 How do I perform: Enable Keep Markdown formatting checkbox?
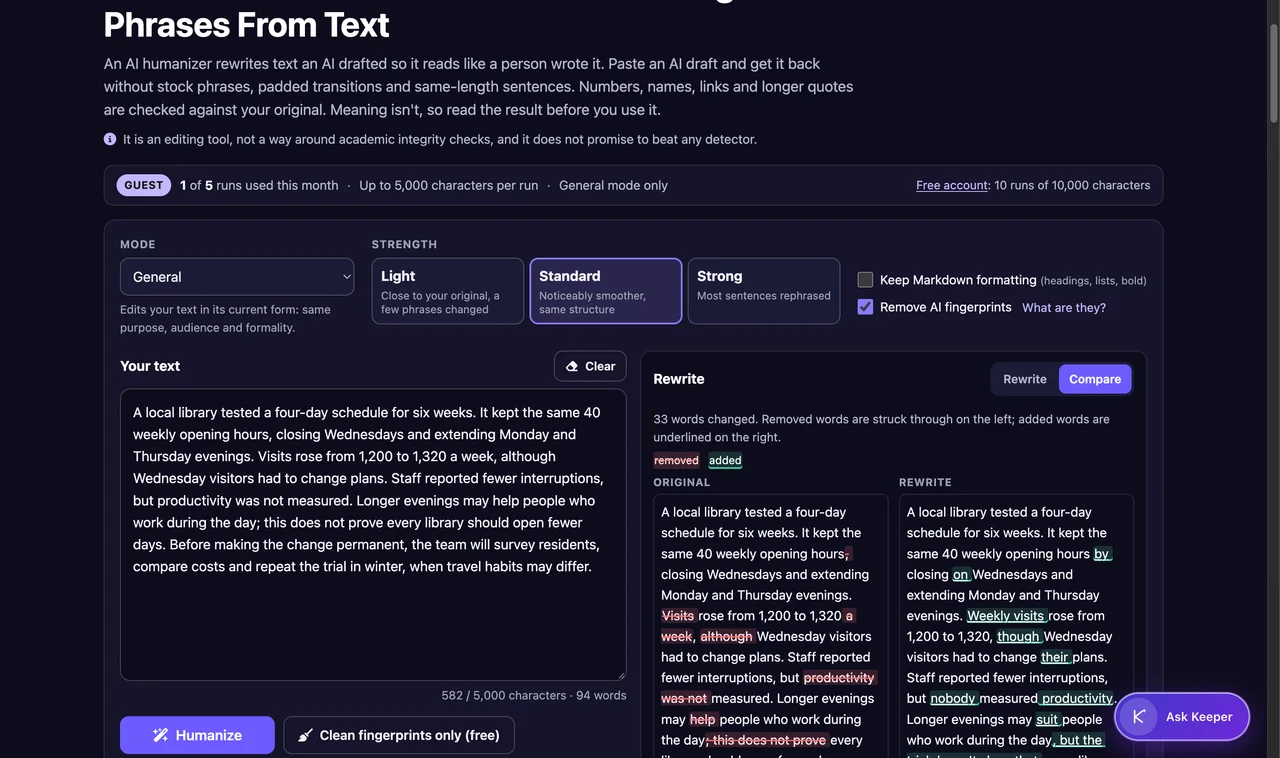[x=865, y=280]
